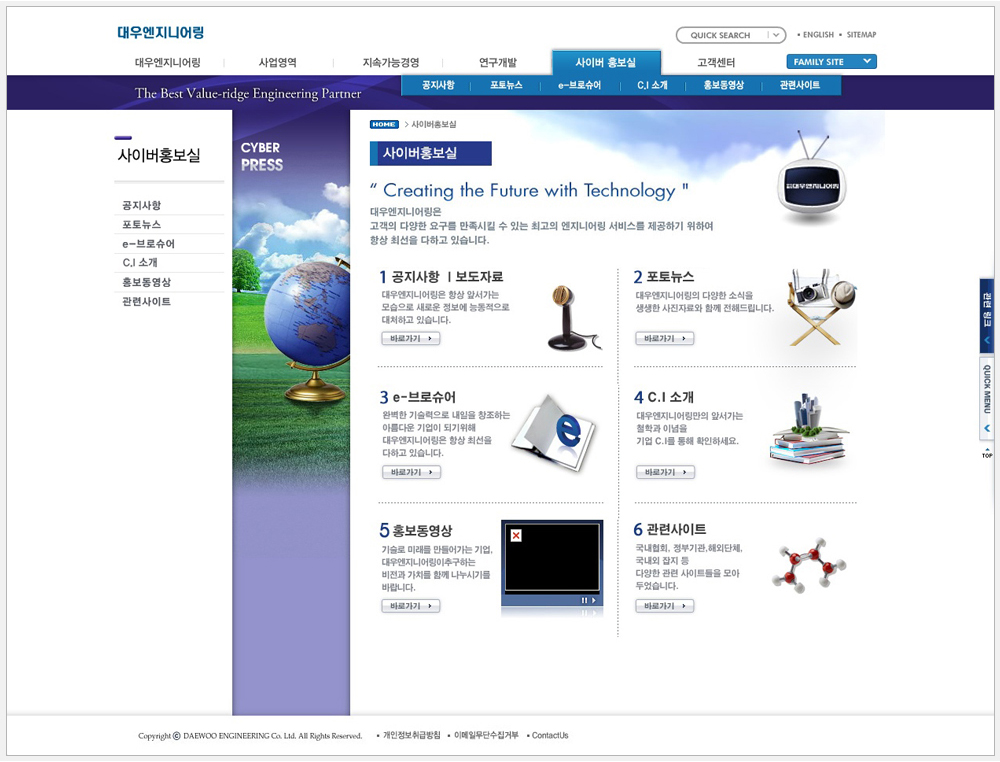Open the QUICK SEARCH dropdown
Image resolution: width=1000 pixels, height=762 pixels.
pyautogui.click(x=775, y=35)
